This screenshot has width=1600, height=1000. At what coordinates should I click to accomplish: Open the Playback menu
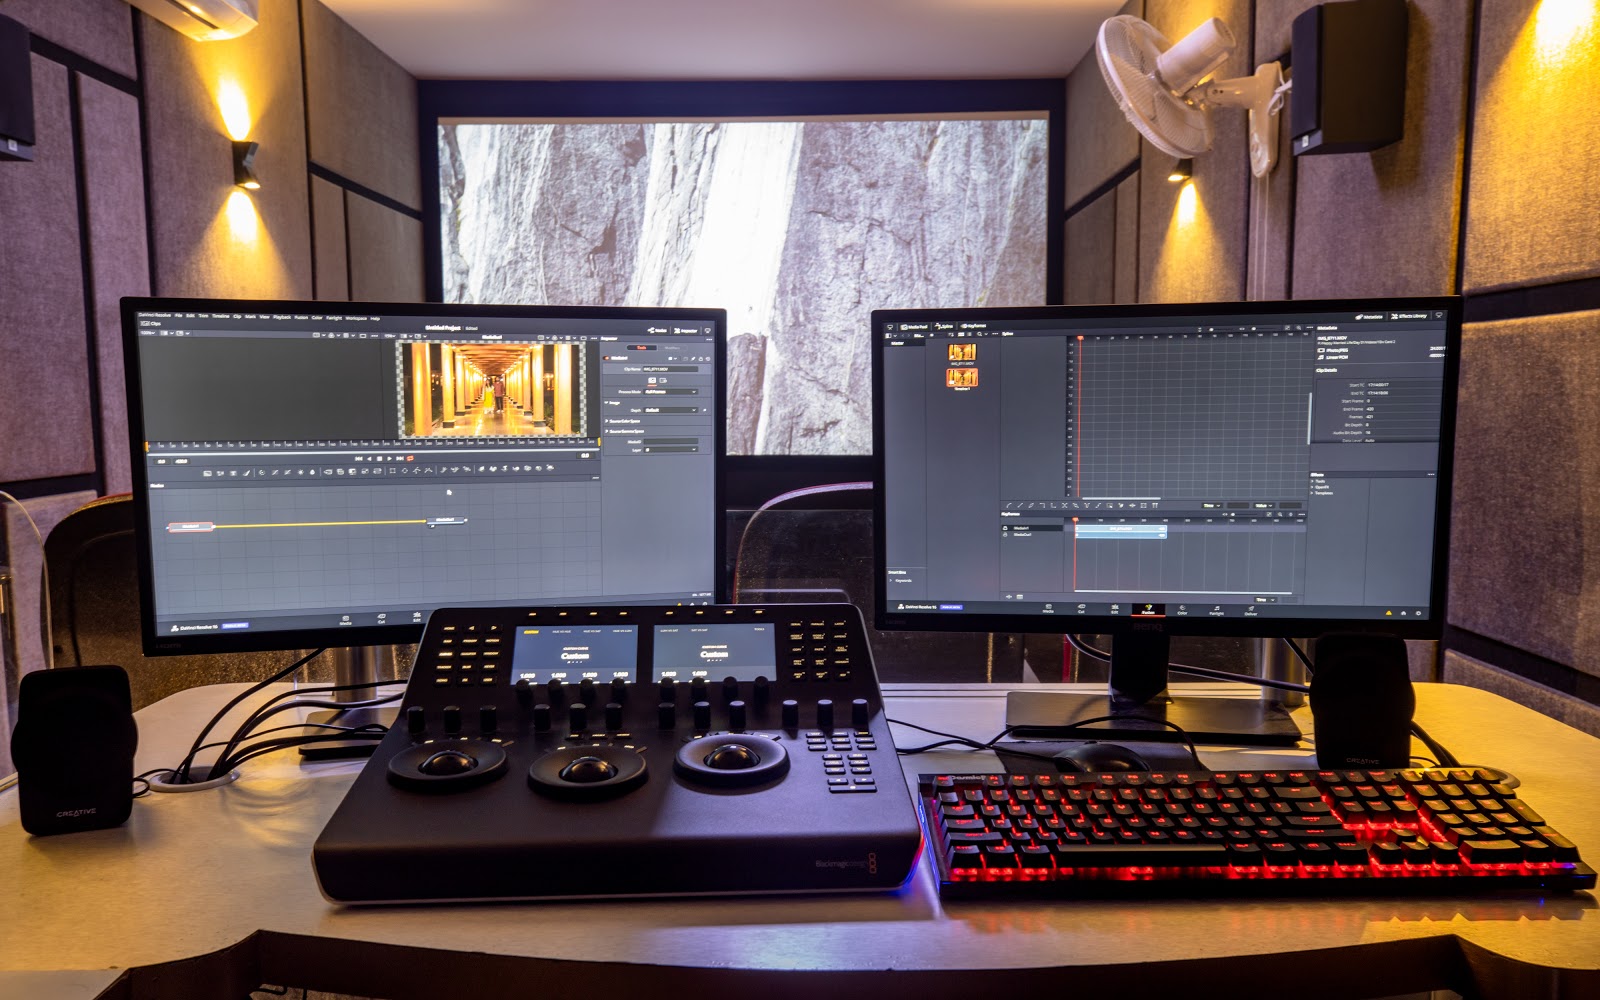pos(282,317)
